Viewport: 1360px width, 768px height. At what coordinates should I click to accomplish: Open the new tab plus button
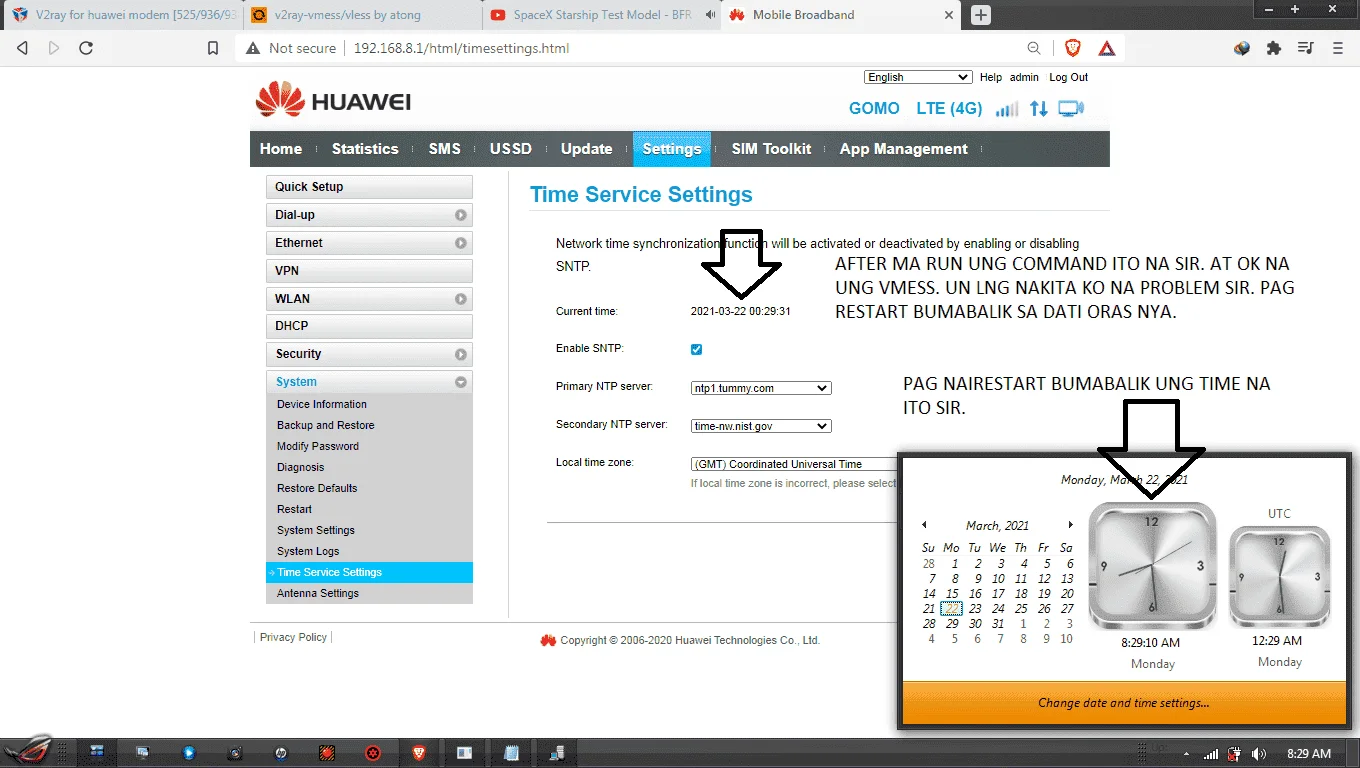pyautogui.click(x=981, y=15)
